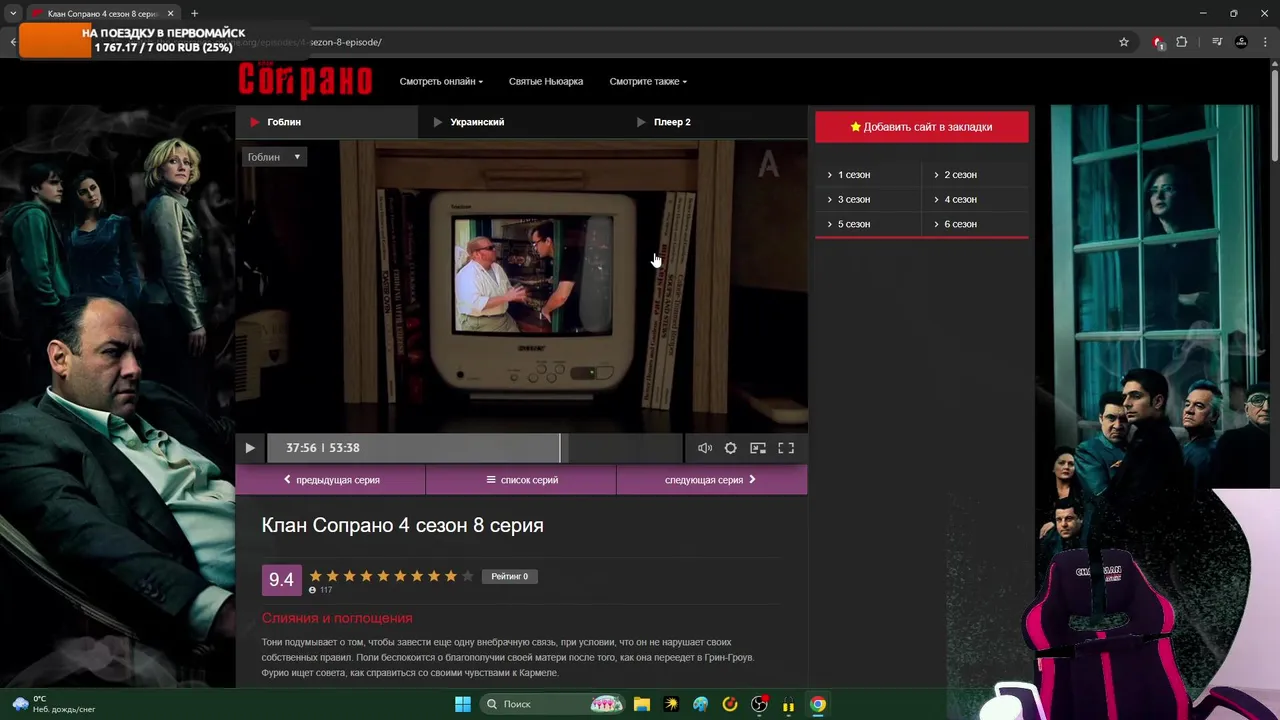Screen dimensions: 1280x720
Task: Open 5 сезон link
Action: (x=853, y=224)
